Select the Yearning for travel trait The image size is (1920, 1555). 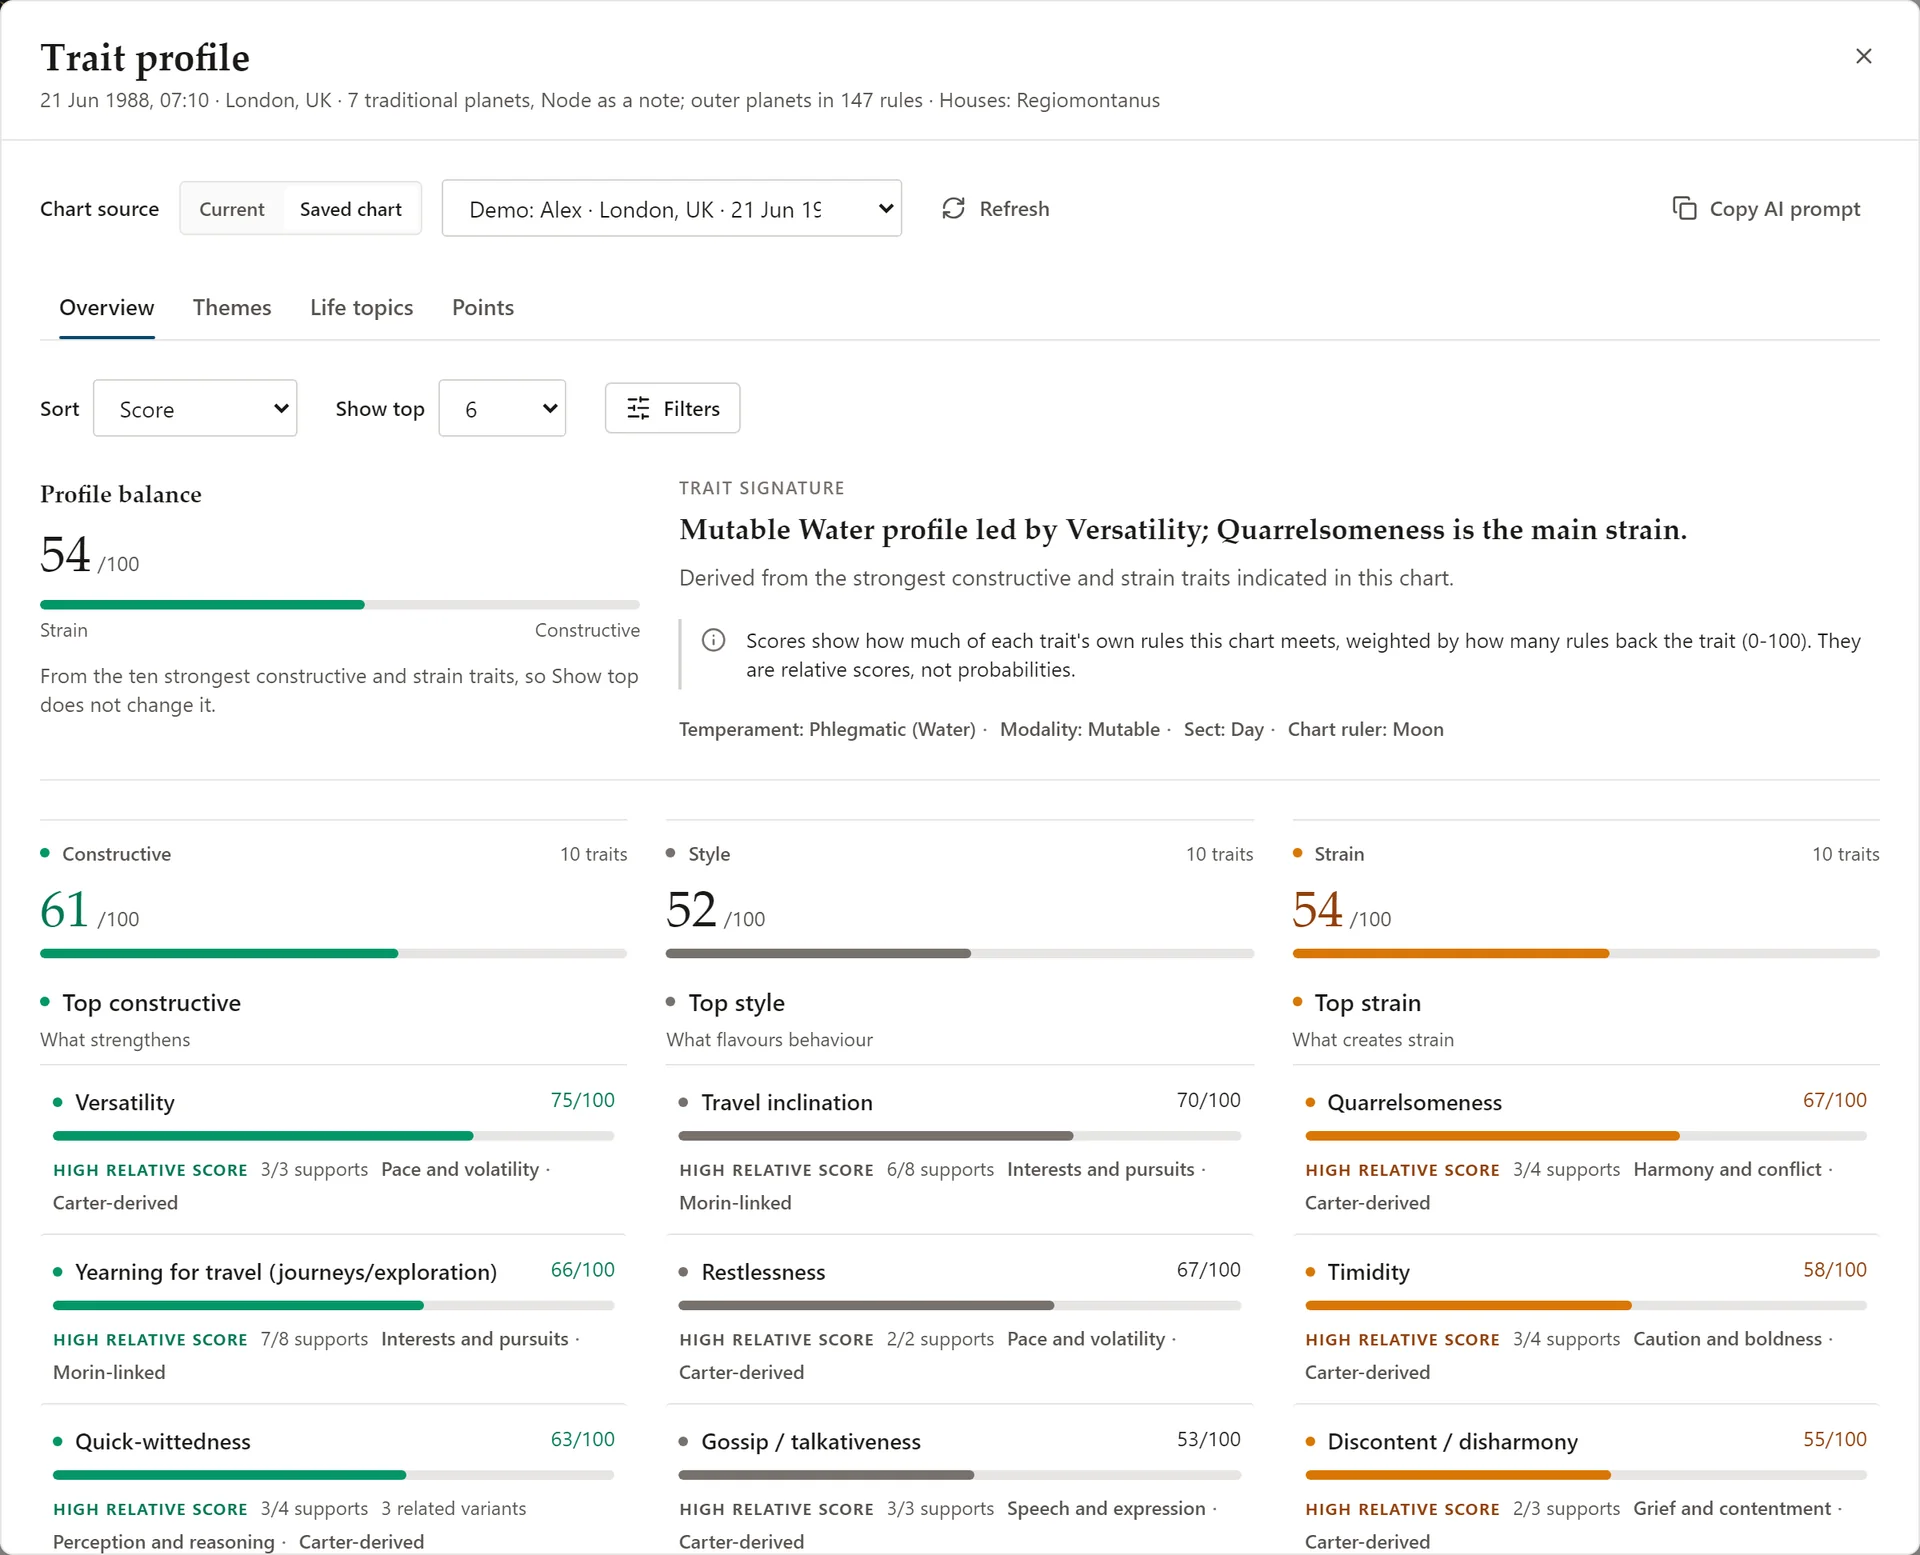(333, 1320)
